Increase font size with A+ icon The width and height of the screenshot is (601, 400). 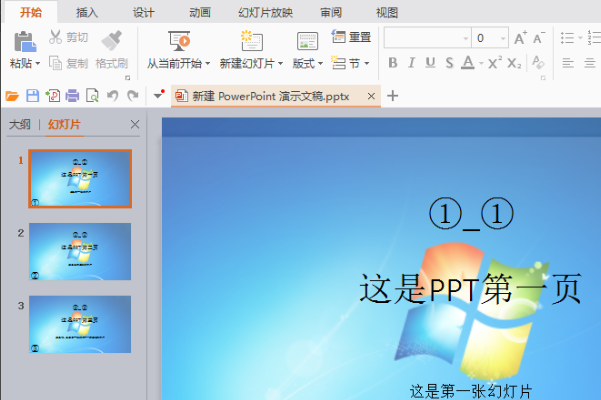(521, 38)
